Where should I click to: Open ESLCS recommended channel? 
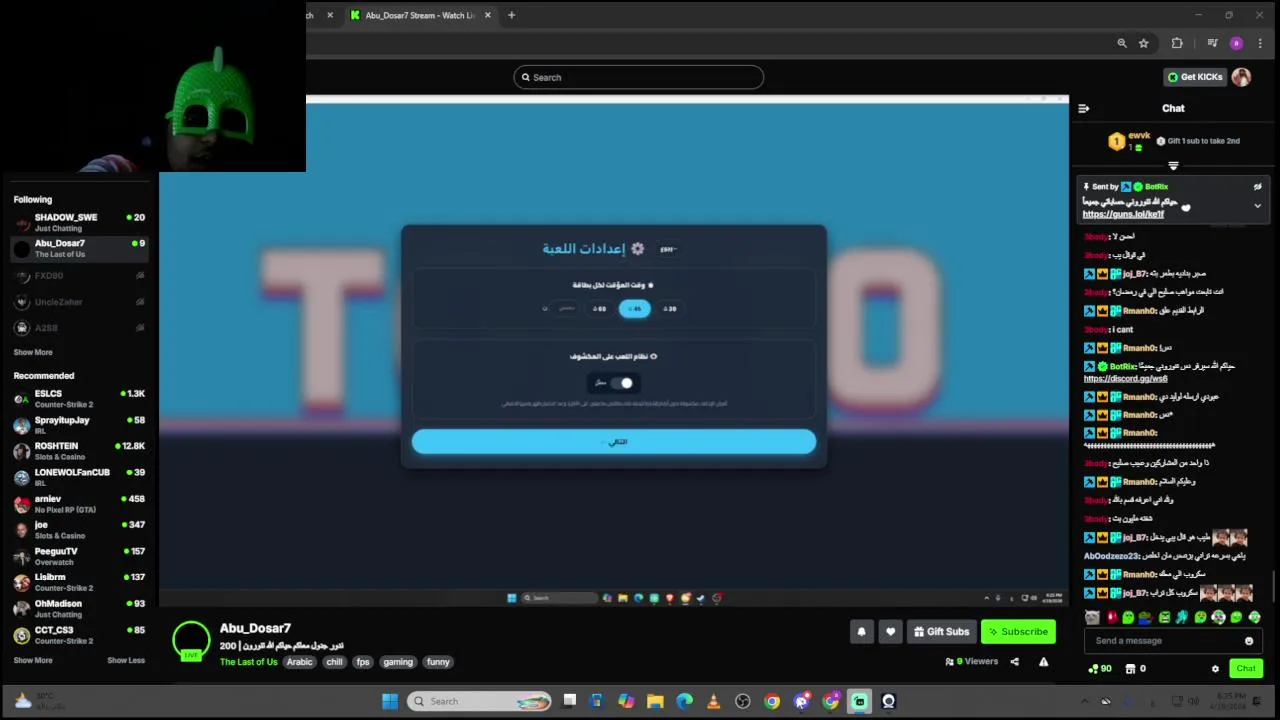[x=79, y=398]
